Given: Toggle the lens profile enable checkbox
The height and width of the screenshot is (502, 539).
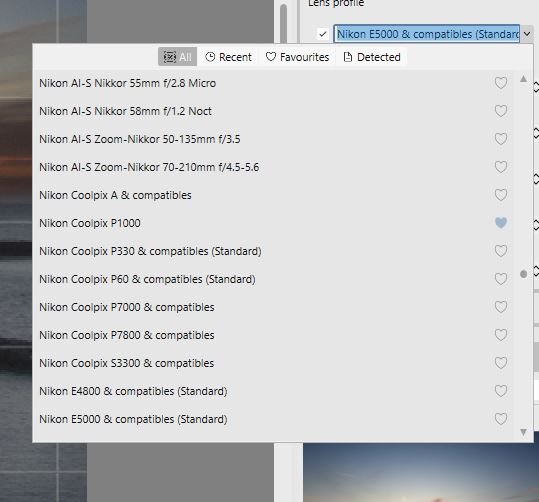Looking at the screenshot, I should [322, 34].
